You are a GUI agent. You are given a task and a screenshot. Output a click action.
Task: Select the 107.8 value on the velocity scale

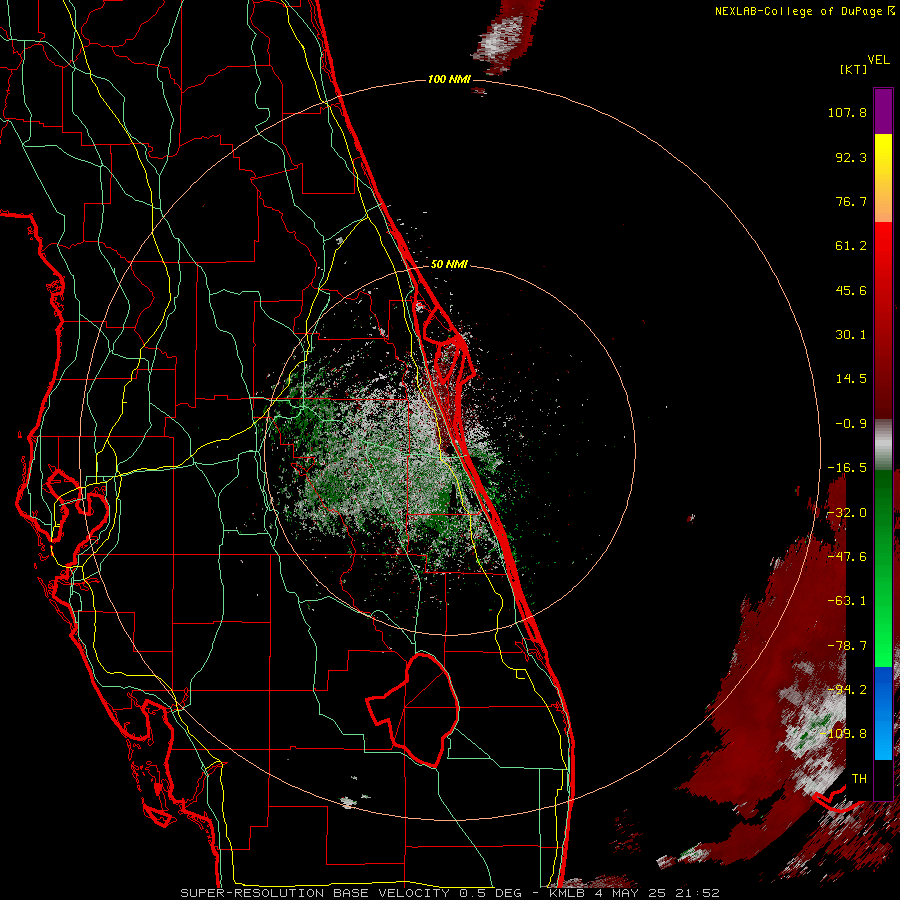(x=847, y=112)
